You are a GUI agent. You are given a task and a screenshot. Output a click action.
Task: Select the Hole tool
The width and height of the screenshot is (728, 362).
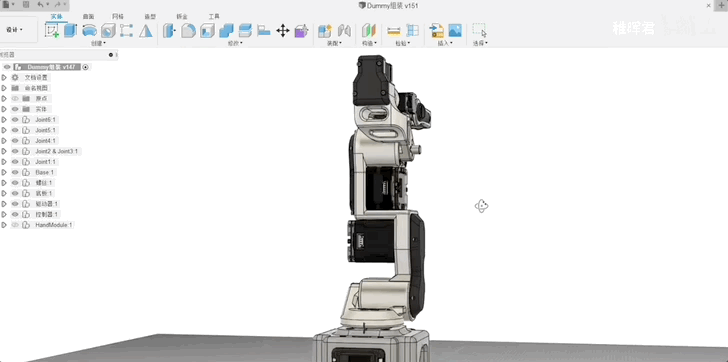point(108,31)
